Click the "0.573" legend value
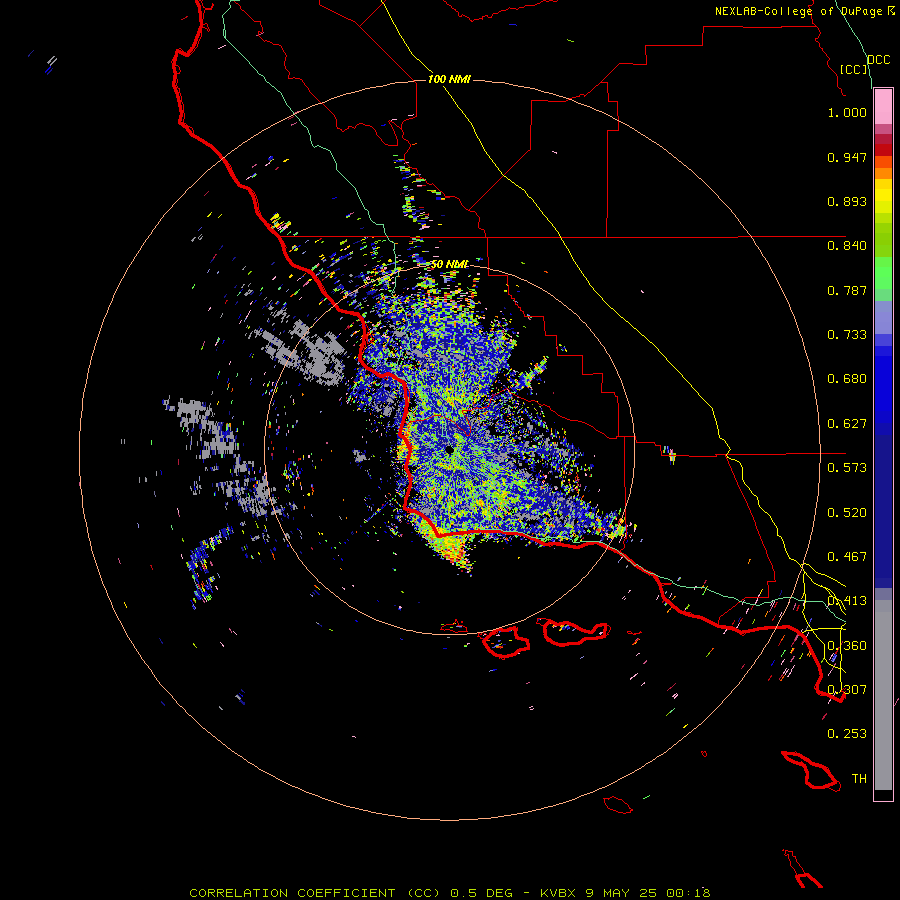This screenshot has height=900, width=900. coord(847,468)
